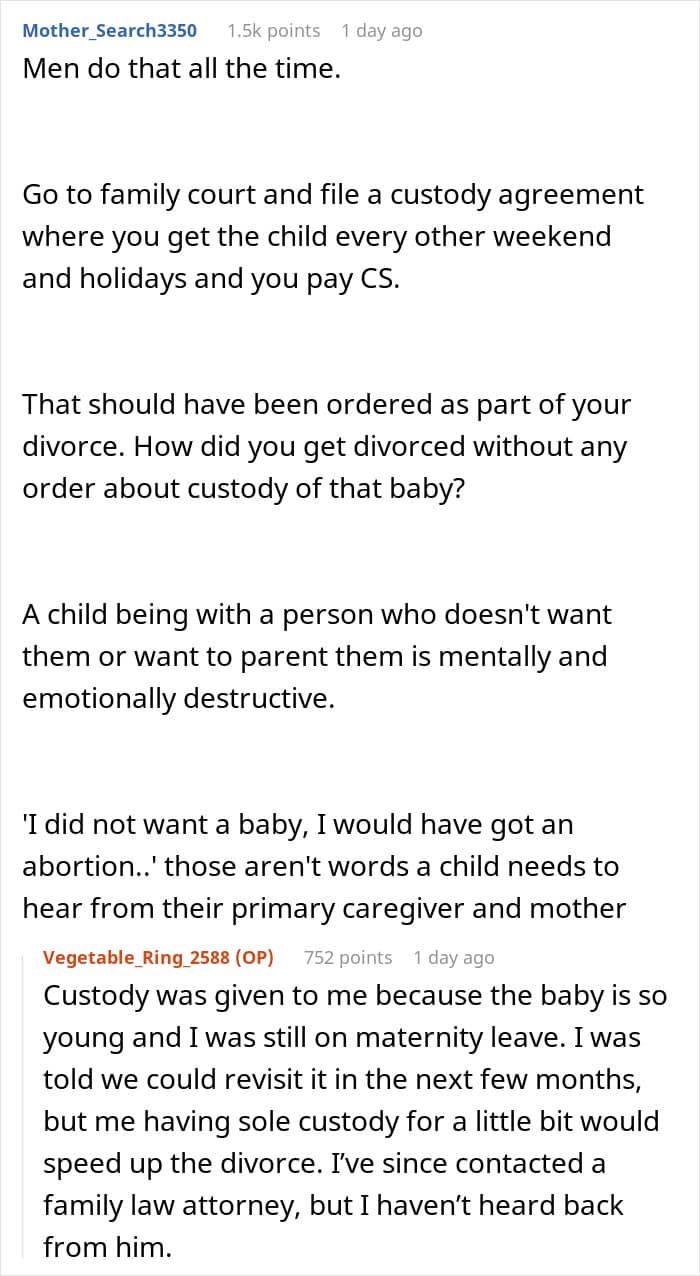Click the top comment's '1 day ago' timestamp
The image size is (700, 1276).
coord(381,31)
